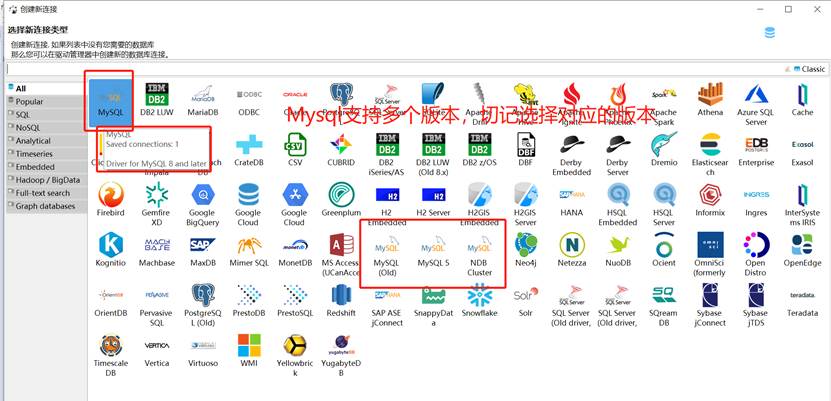Pick the Firebird database
This screenshot has height=401, width=831.
(x=111, y=200)
